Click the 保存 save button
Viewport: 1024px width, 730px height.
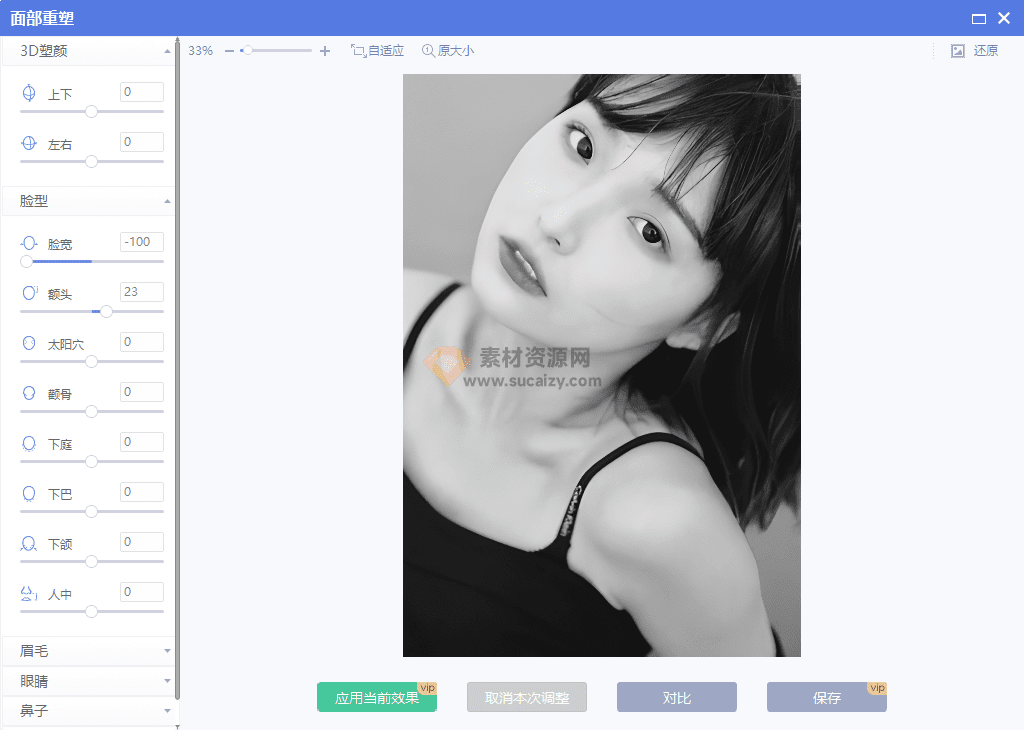[827, 696]
